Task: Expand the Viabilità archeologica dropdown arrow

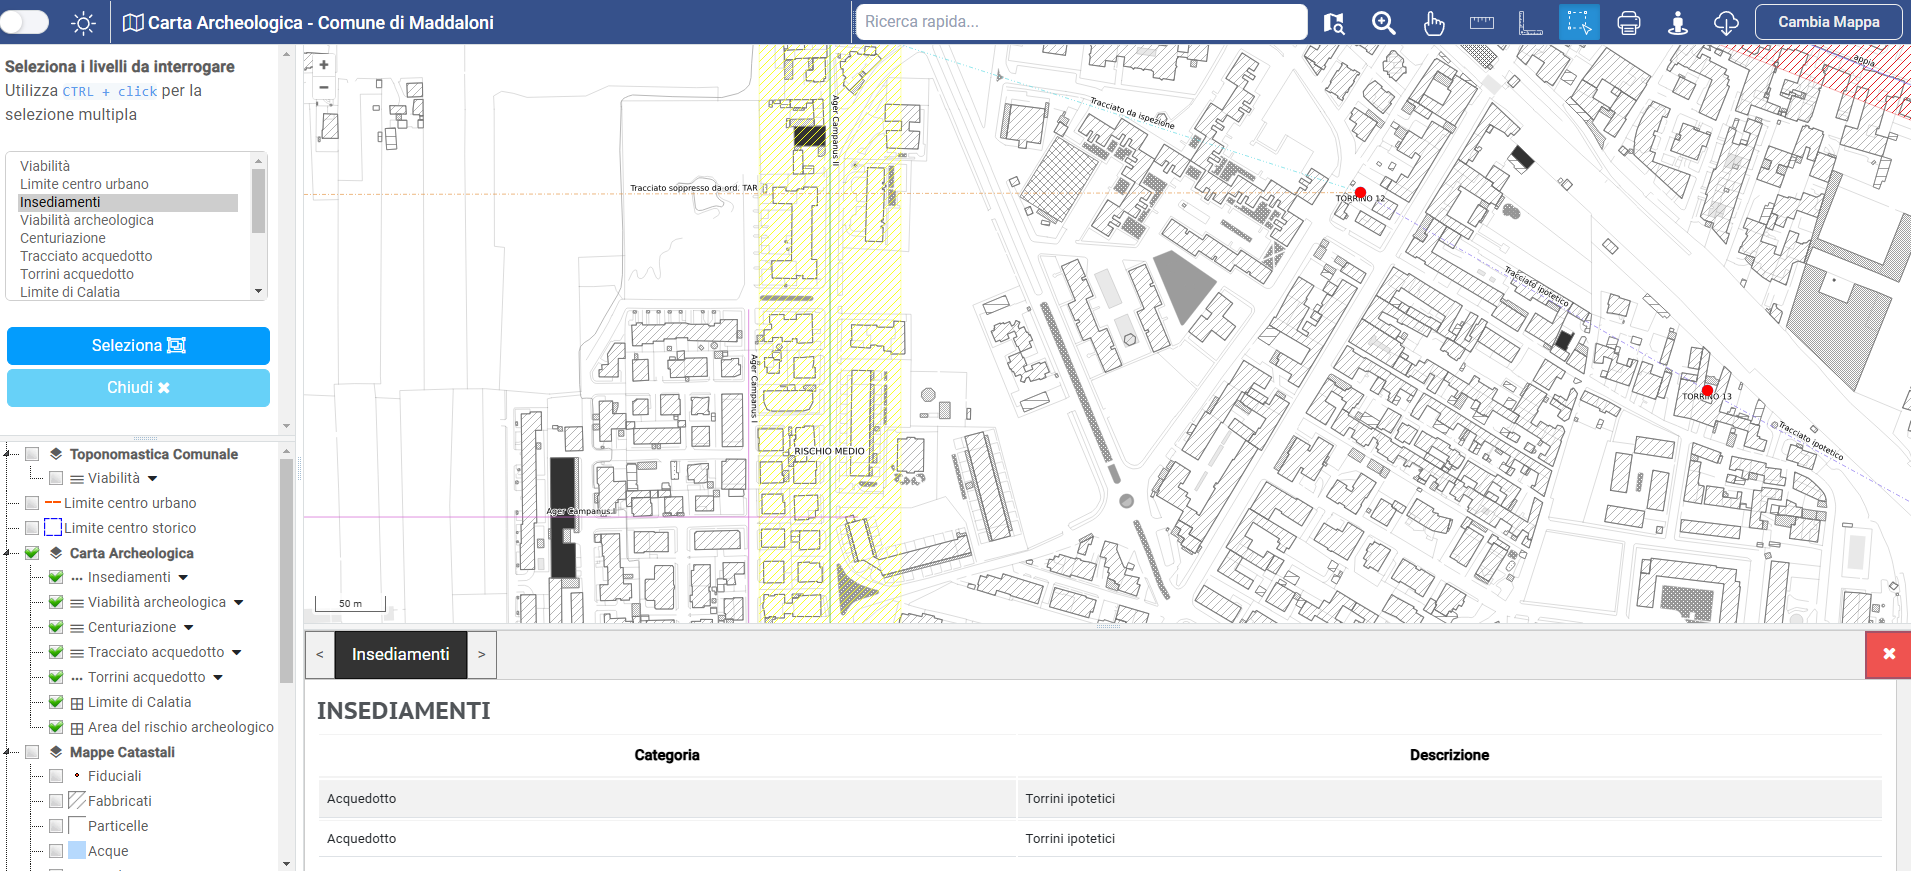Action: pos(239,603)
